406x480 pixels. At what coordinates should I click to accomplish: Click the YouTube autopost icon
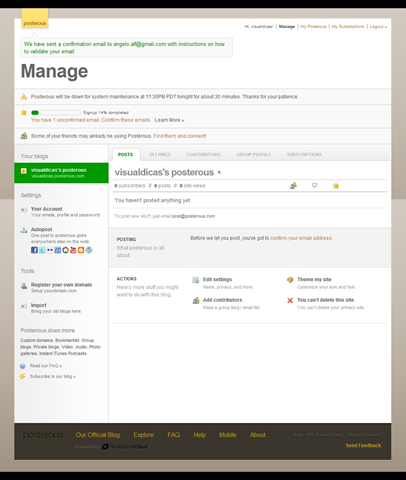coord(73,250)
